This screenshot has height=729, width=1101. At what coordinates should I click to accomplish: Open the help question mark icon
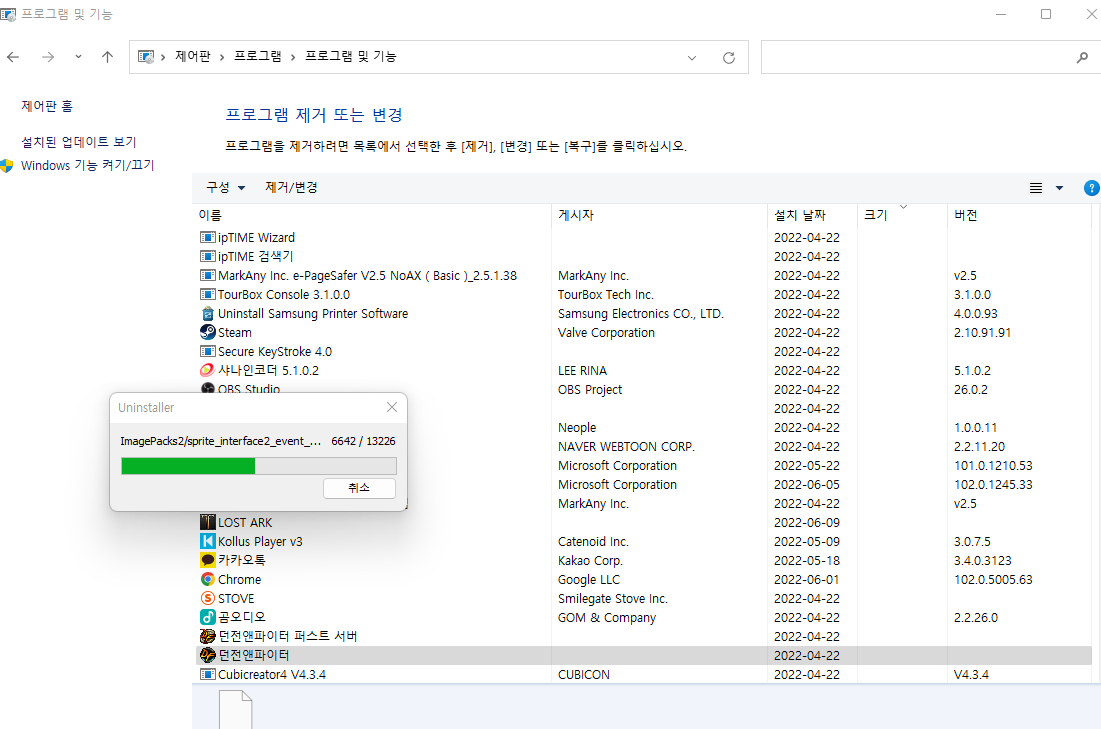(1092, 188)
